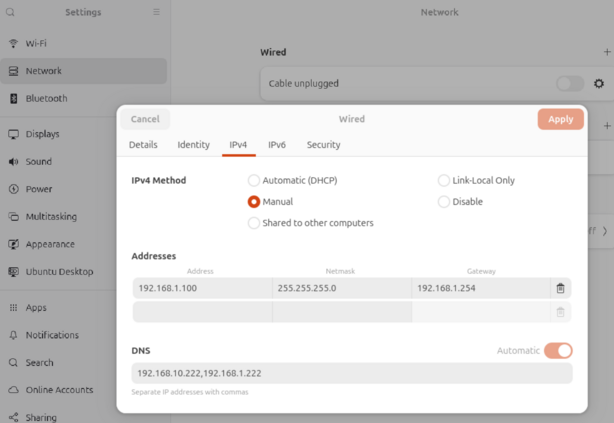Apply the Wired connection changes
614x423 pixels.
[560, 119]
